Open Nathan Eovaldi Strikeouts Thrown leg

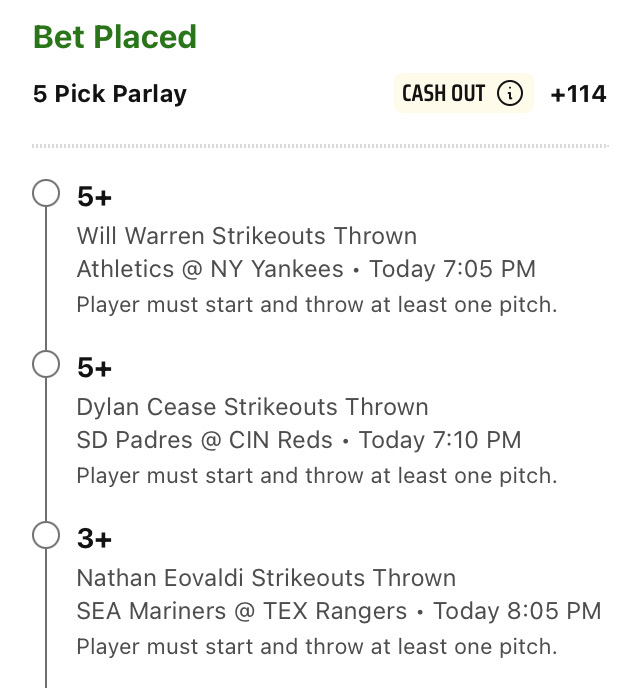pos(267,578)
